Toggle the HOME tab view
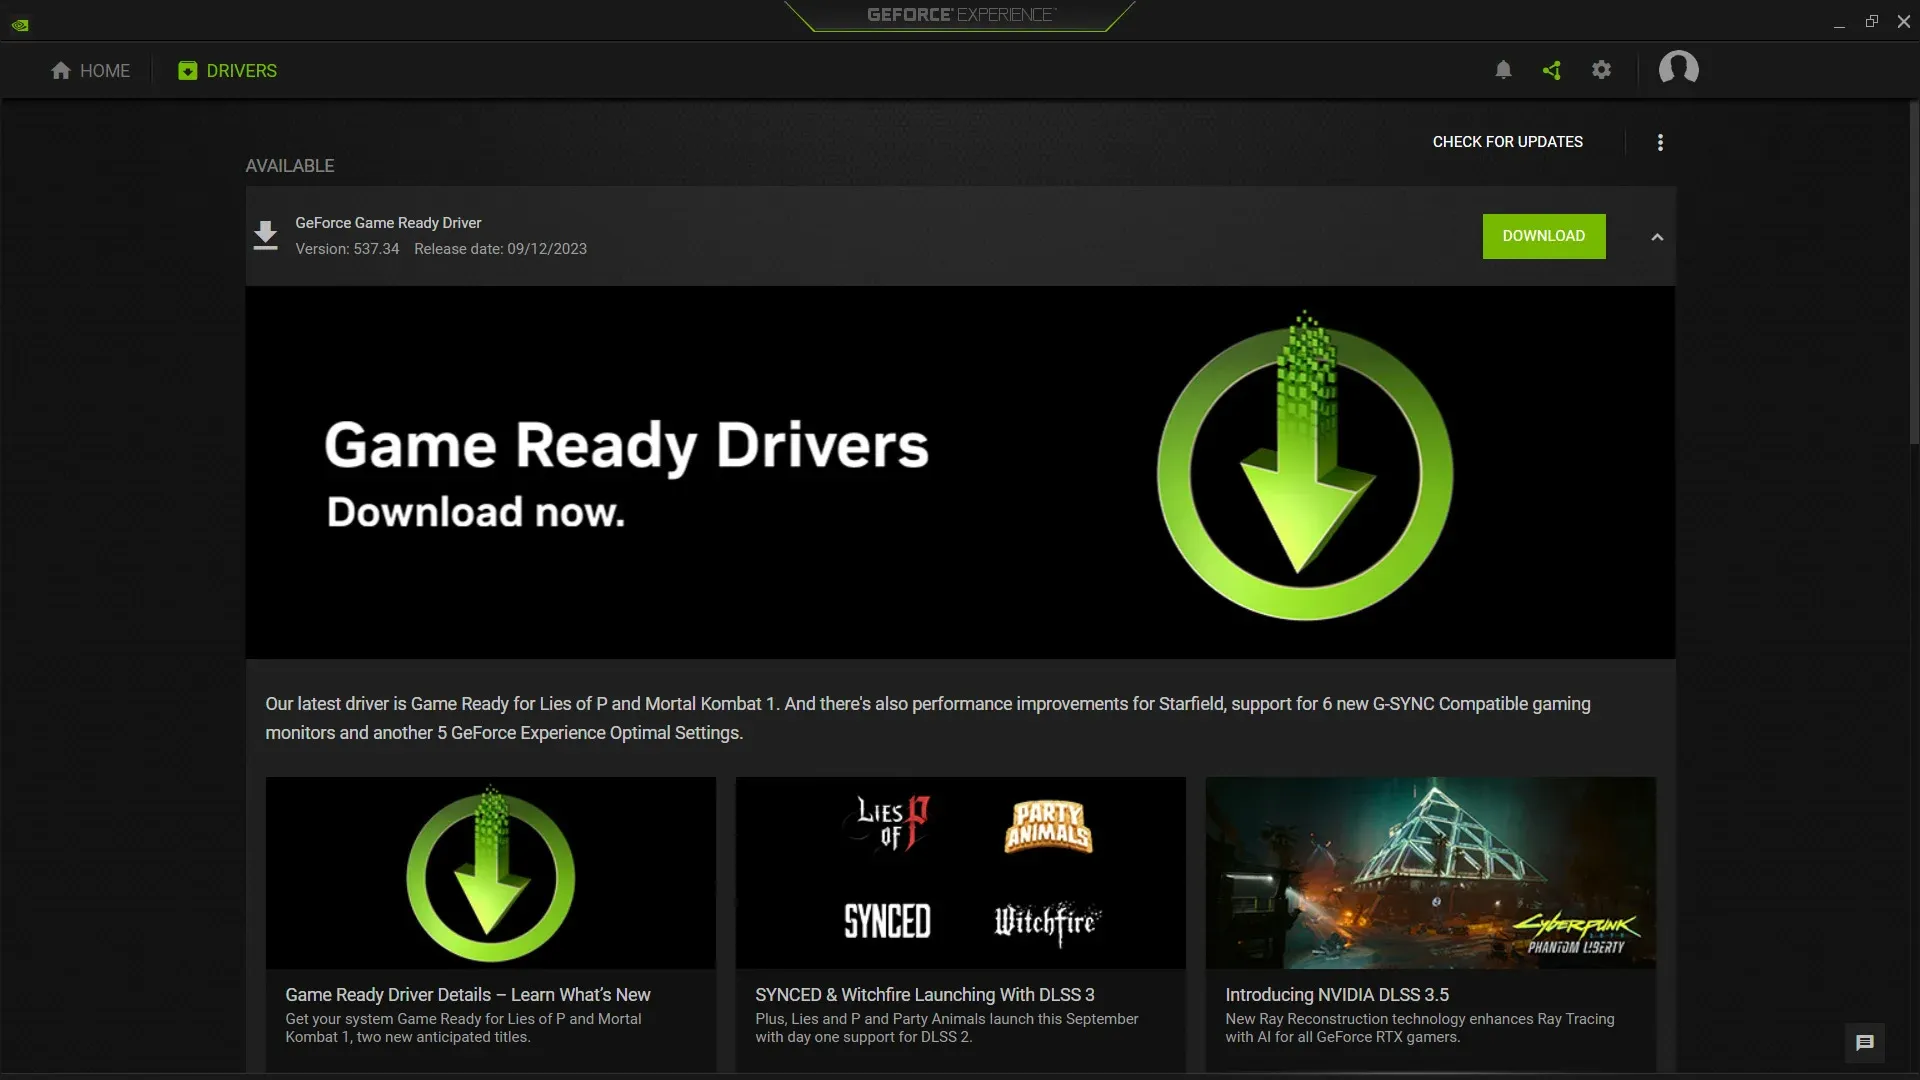 coord(90,70)
